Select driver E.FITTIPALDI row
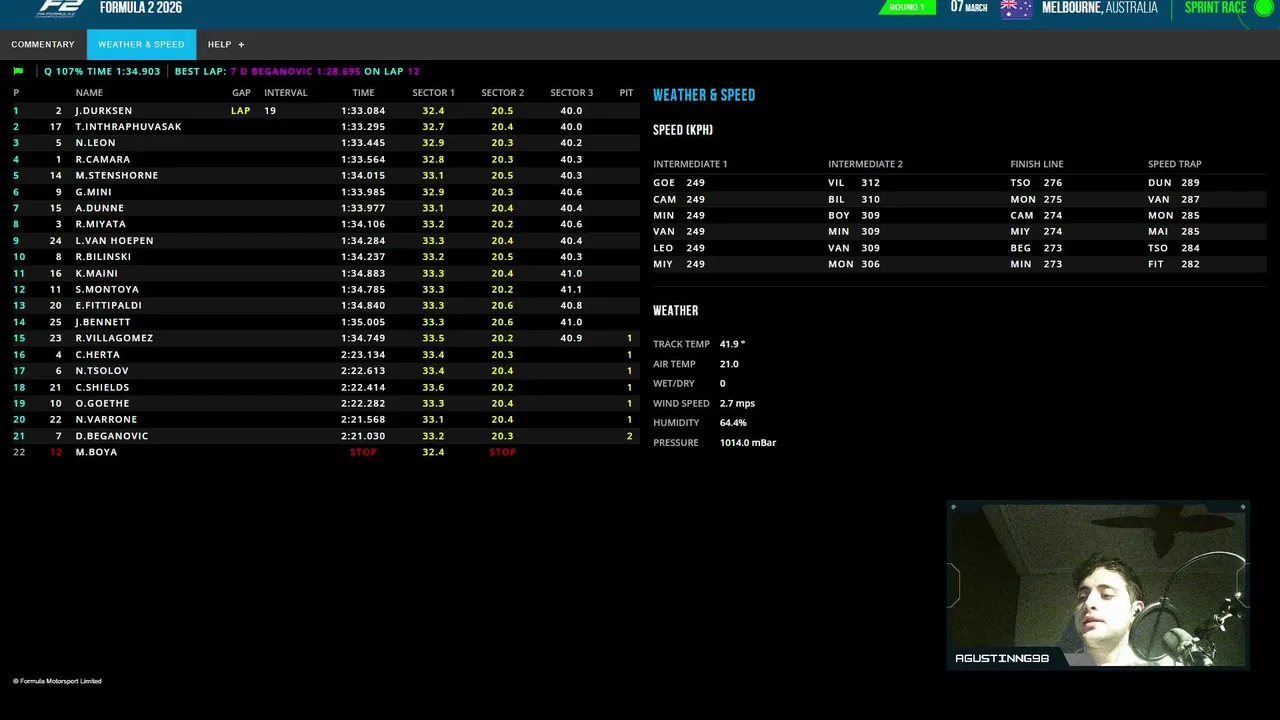Screen dimensions: 1280x720 [x=325, y=306]
